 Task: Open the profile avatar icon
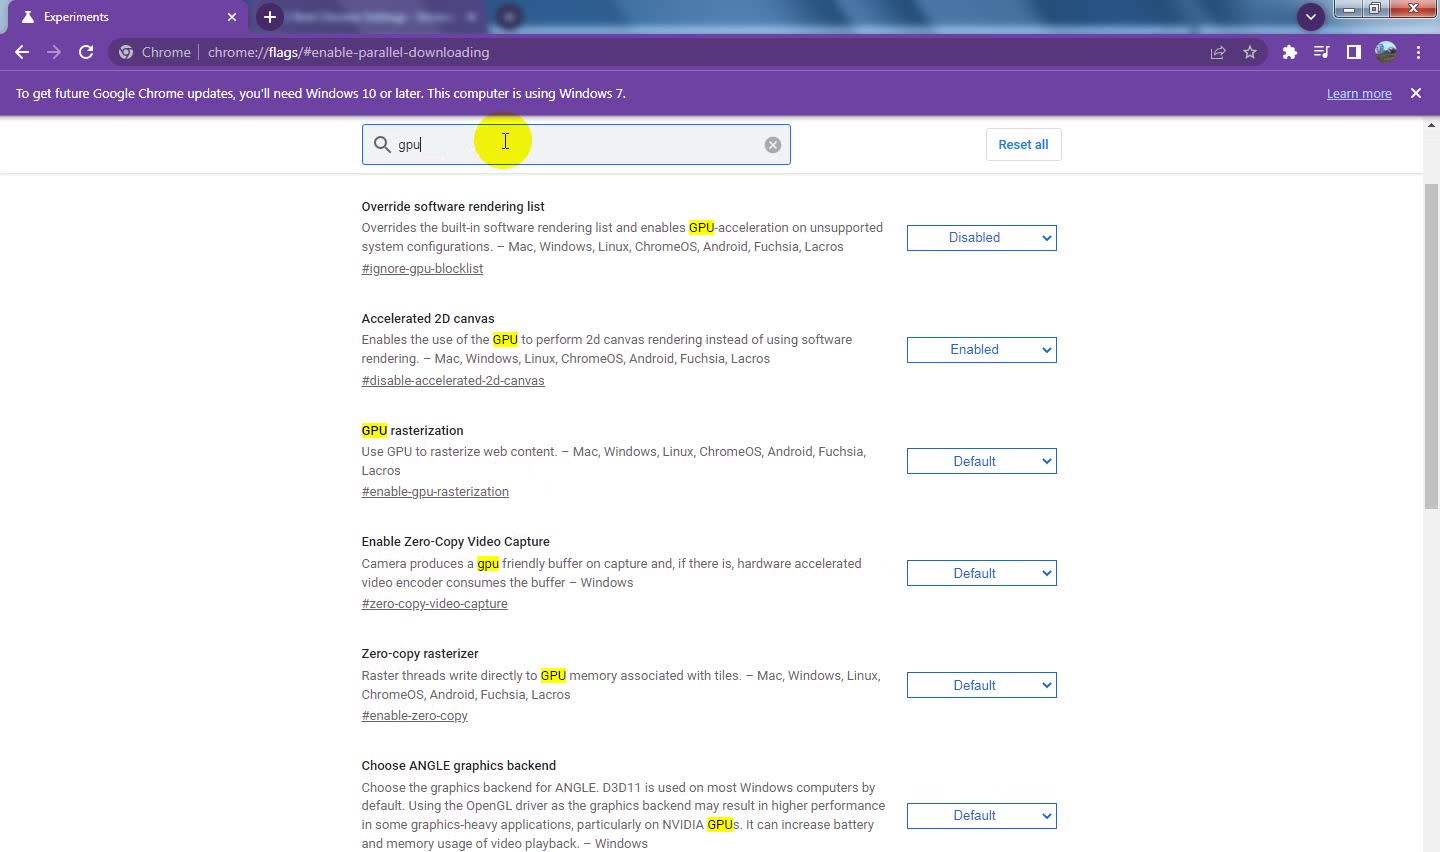tap(1386, 52)
